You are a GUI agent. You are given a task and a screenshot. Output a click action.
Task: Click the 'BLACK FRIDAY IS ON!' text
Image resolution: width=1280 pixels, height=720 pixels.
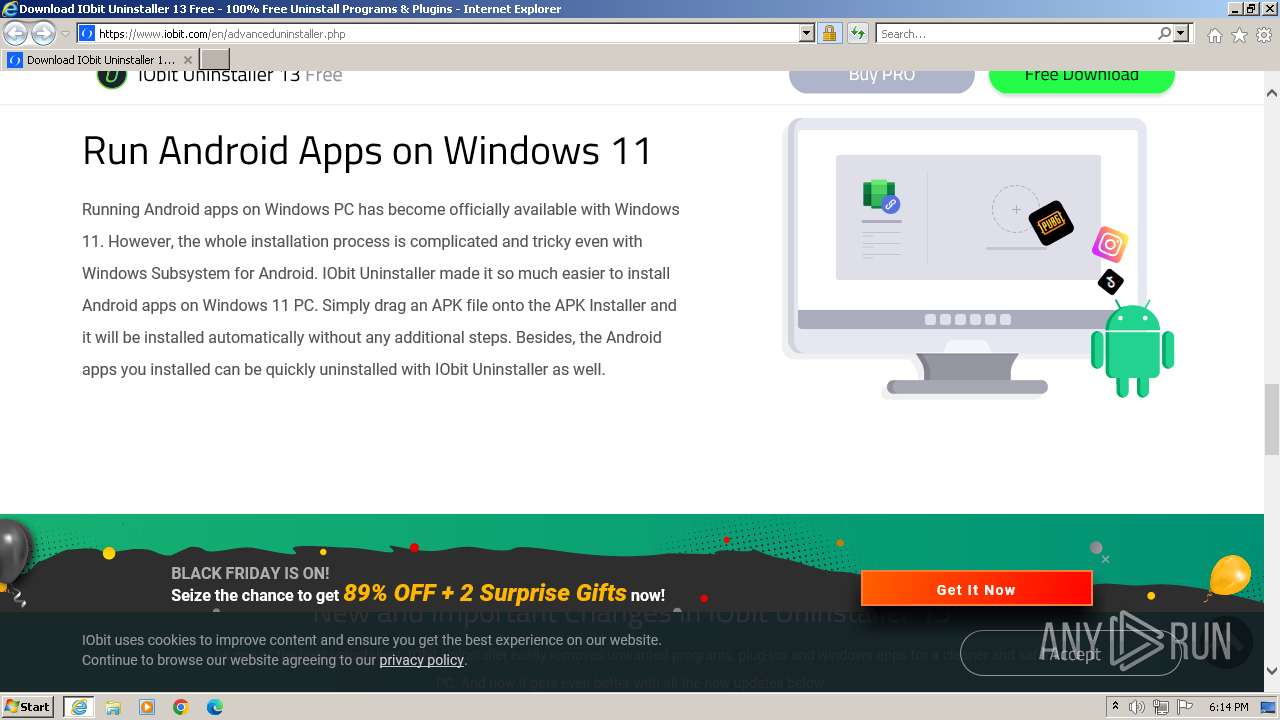[x=250, y=573]
